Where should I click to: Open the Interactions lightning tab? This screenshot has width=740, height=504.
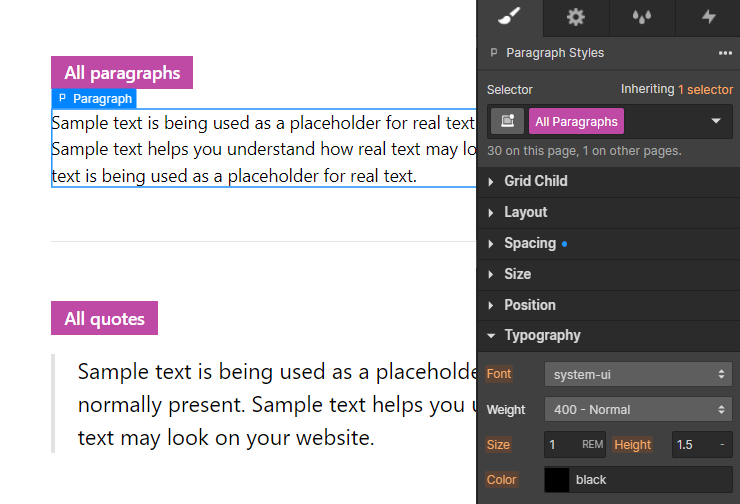pyautogui.click(x=708, y=17)
